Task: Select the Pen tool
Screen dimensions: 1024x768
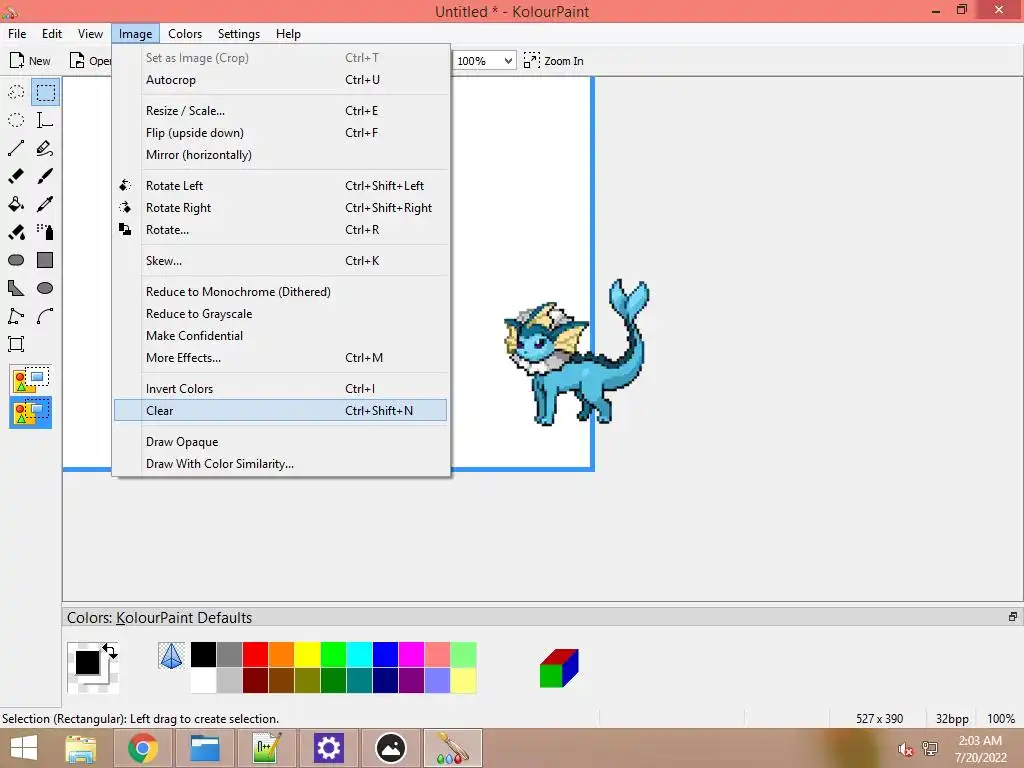Action: 45,148
